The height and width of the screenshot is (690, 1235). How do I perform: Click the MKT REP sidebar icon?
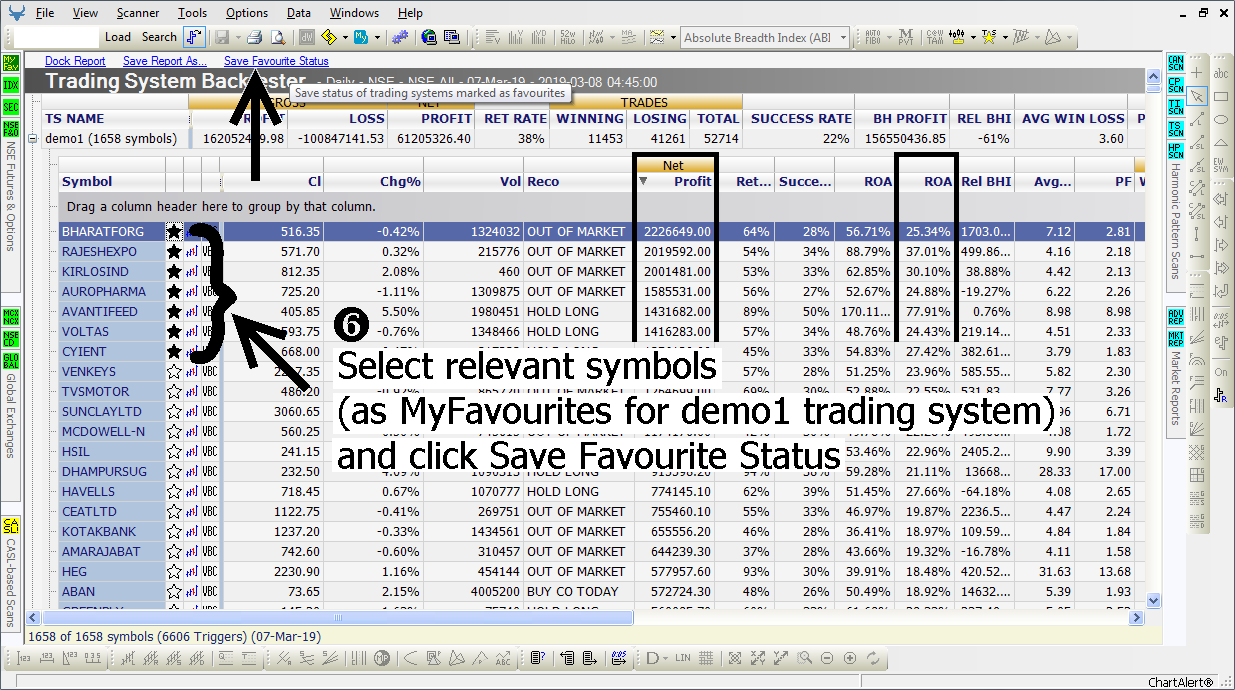[x=1176, y=340]
